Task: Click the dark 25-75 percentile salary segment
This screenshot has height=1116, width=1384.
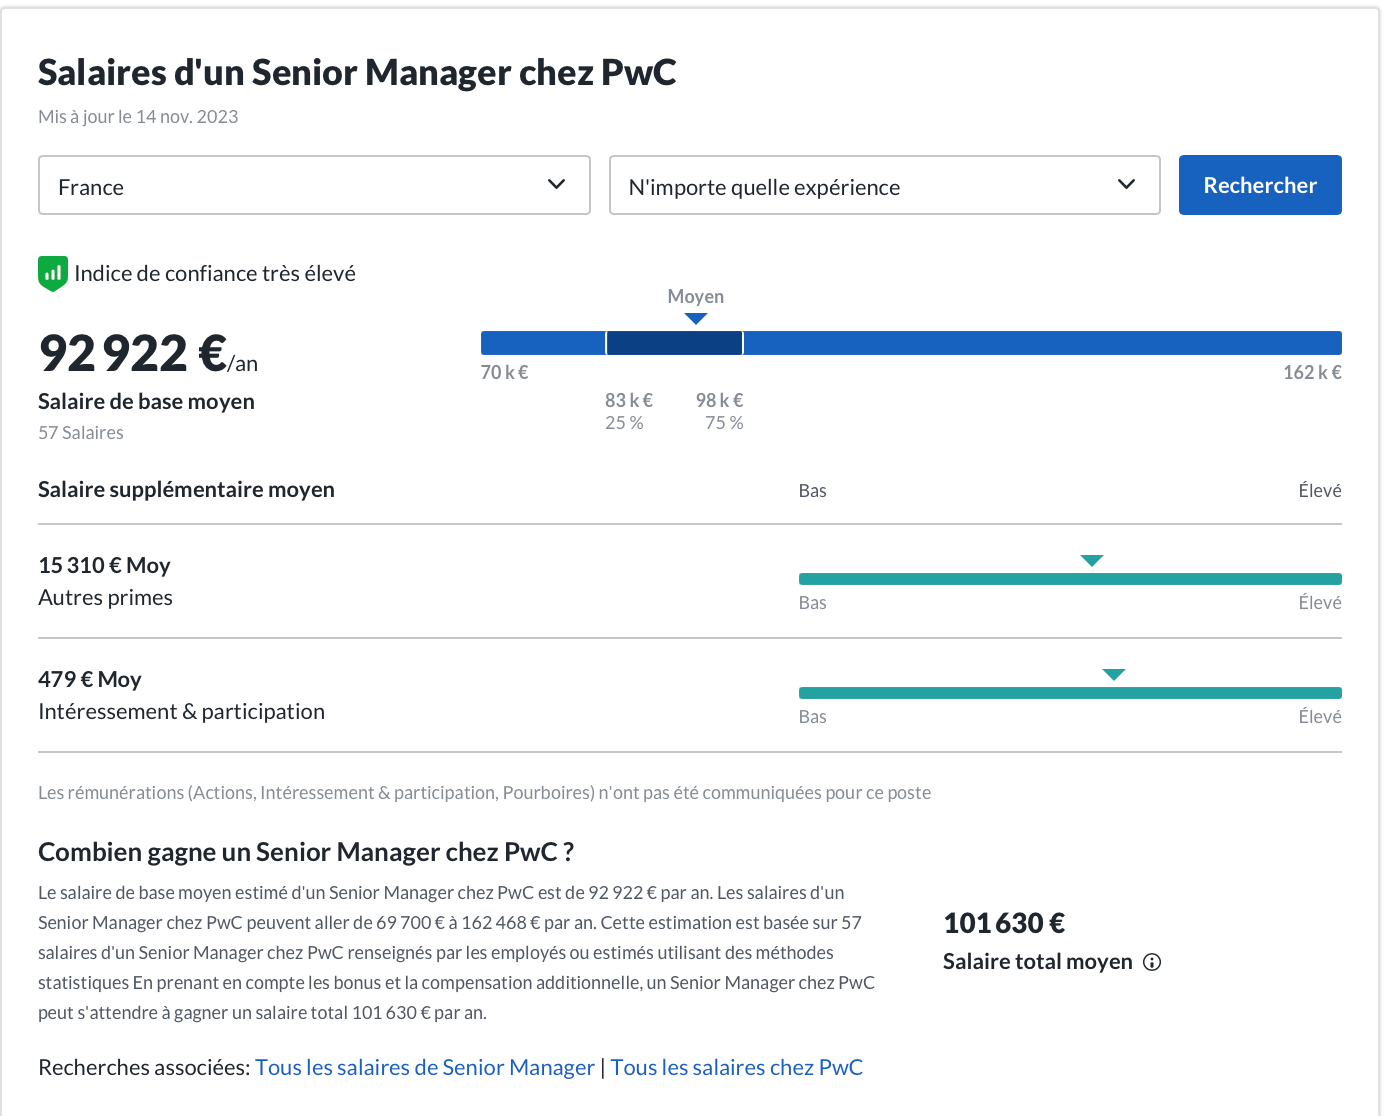Action: (x=674, y=343)
